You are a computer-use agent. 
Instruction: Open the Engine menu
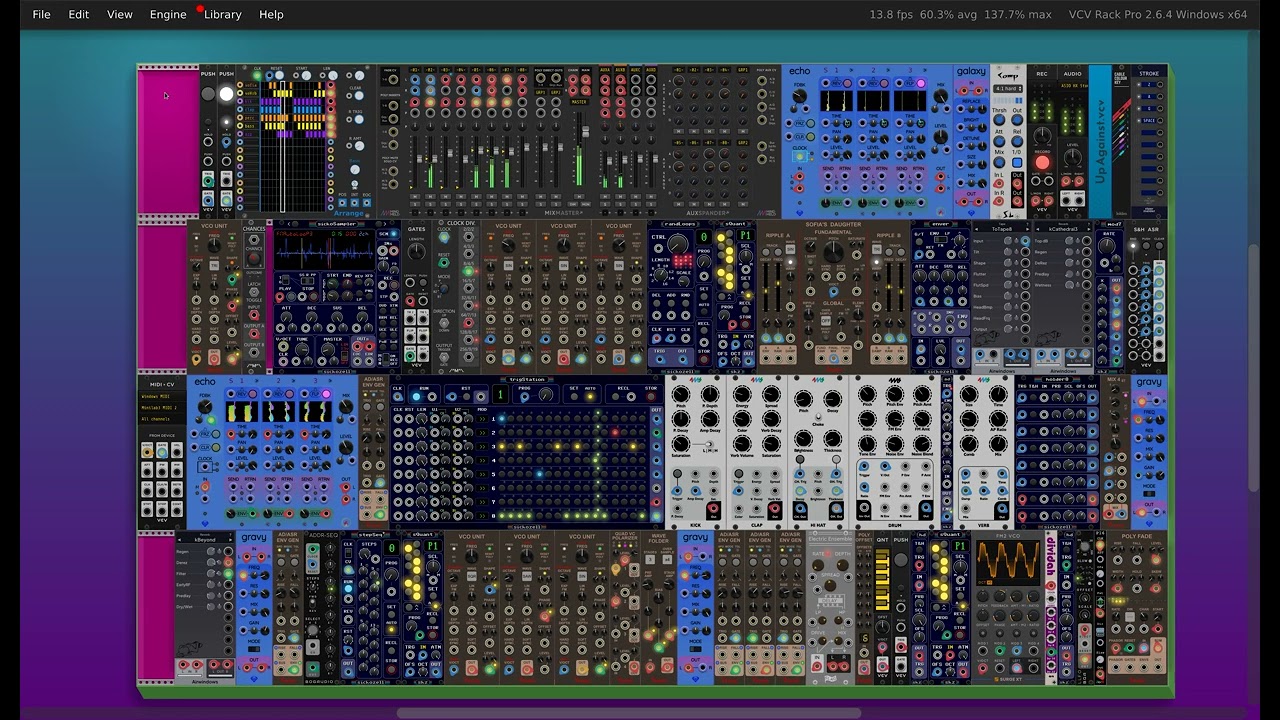coord(168,14)
